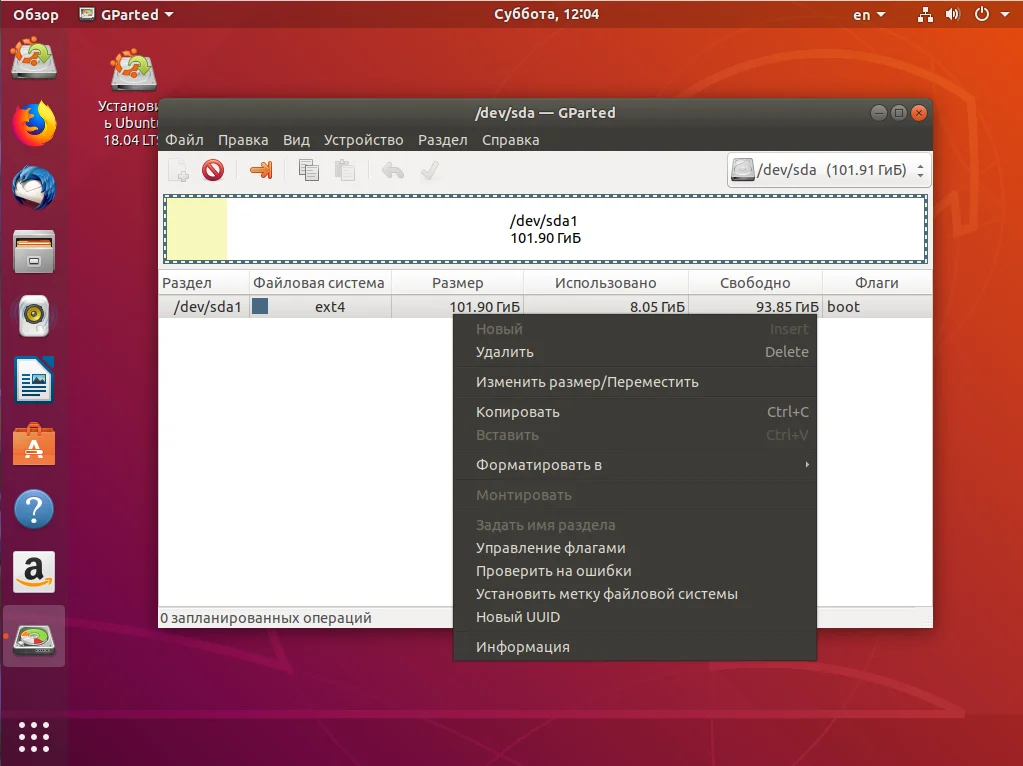Select 'Изменить размер/Переместить' from context menu

pos(587,382)
